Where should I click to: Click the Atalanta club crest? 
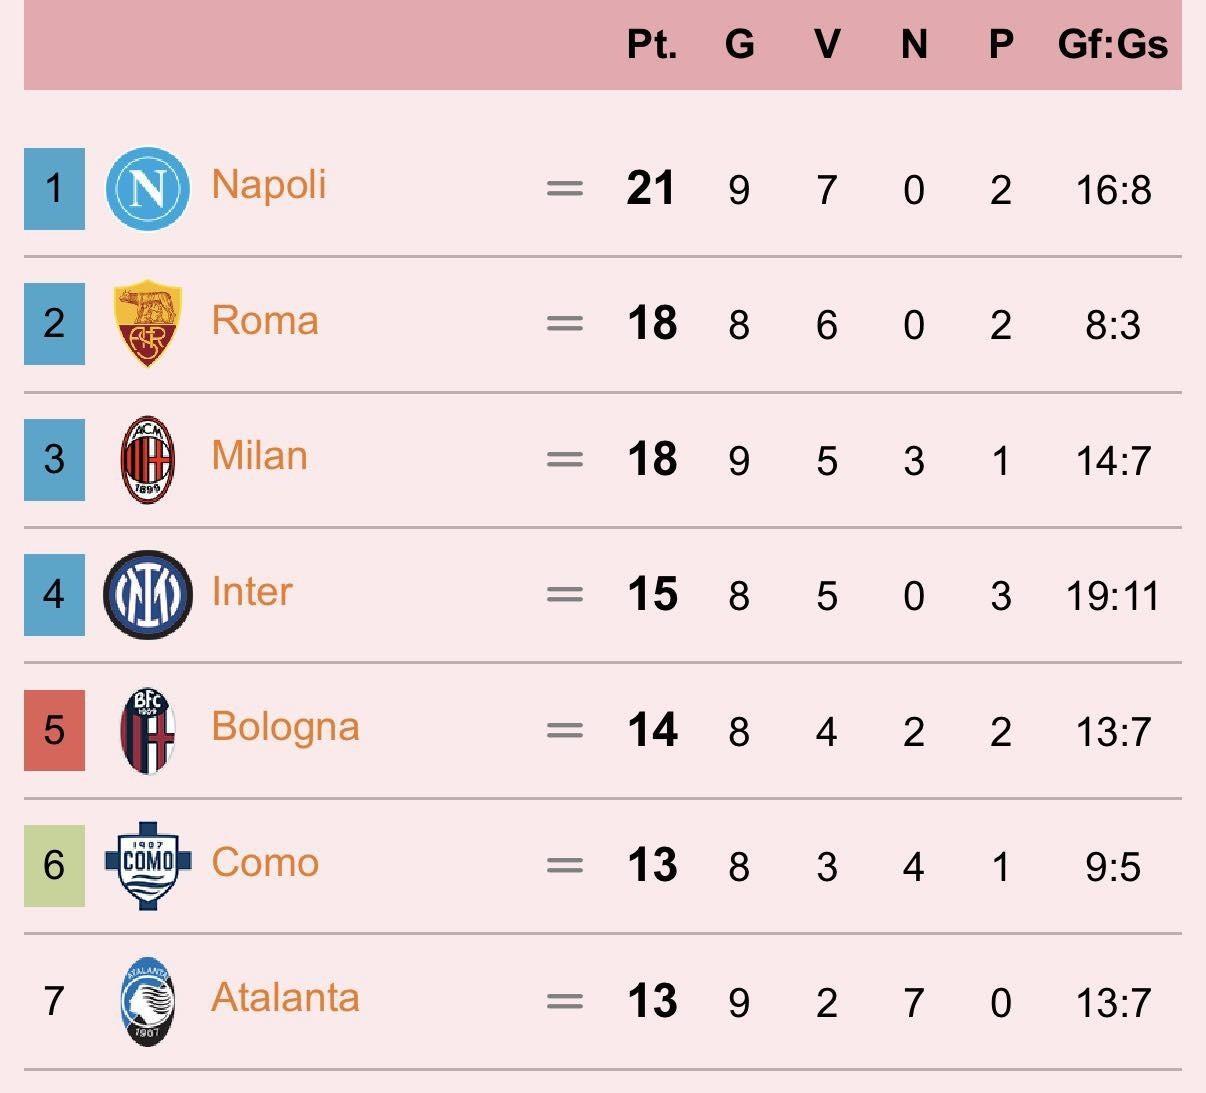[x=147, y=1001]
